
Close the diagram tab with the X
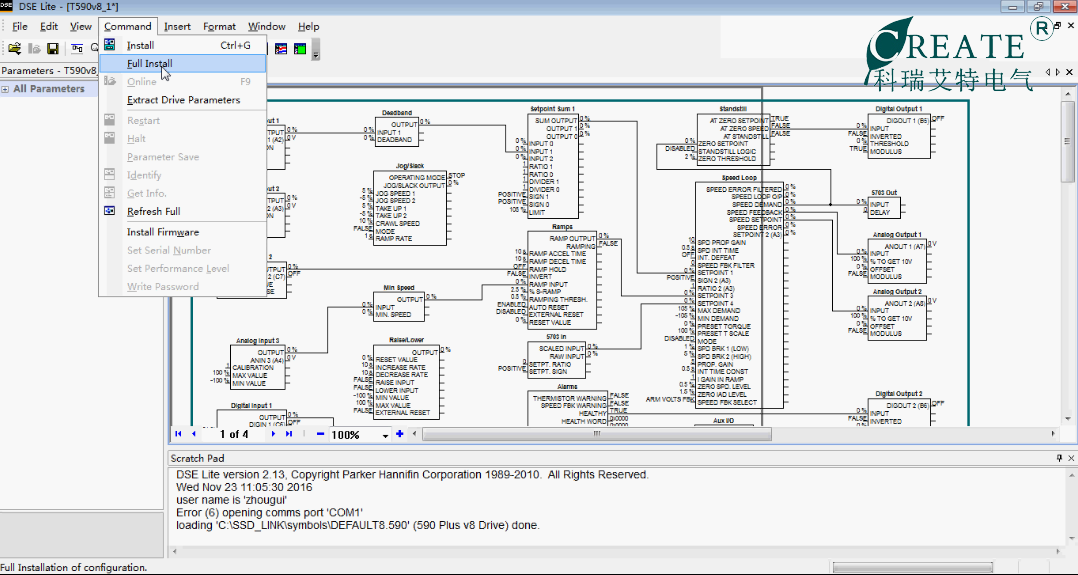click(x=1070, y=72)
